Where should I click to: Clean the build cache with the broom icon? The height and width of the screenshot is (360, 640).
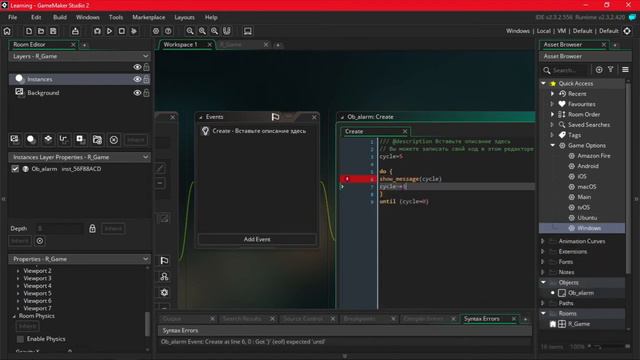pyautogui.click(x=134, y=31)
